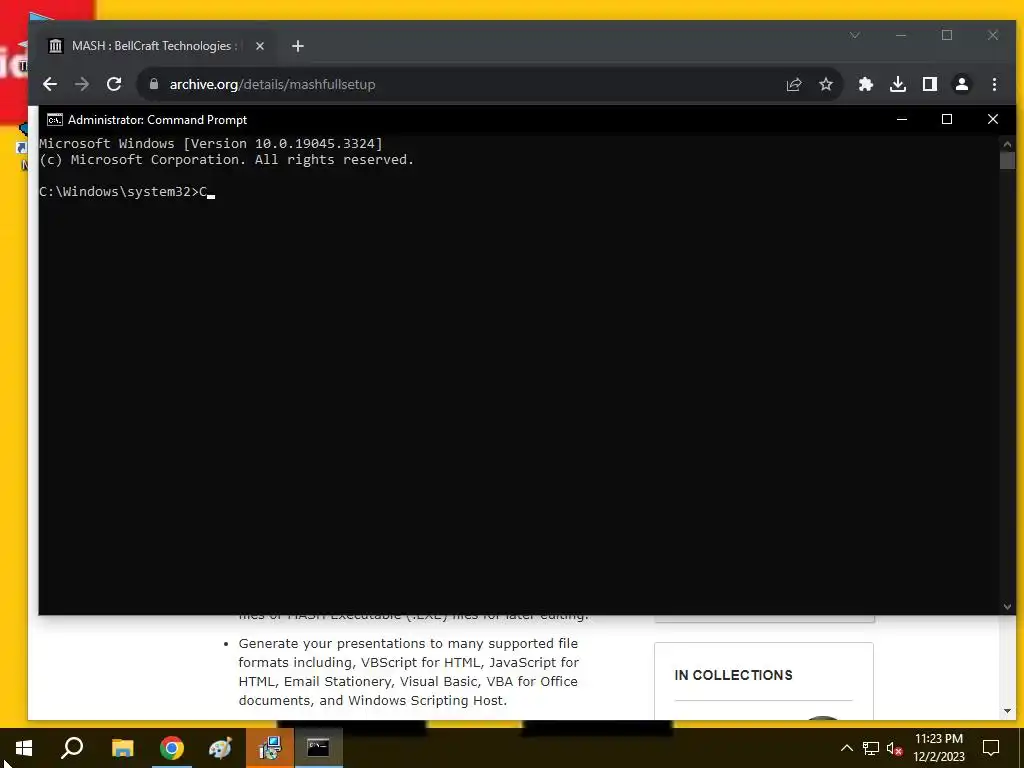The height and width of the screenshot is (768, 1024).
Task: Maximize the Command Prompt window
Action: pos(947,120)
